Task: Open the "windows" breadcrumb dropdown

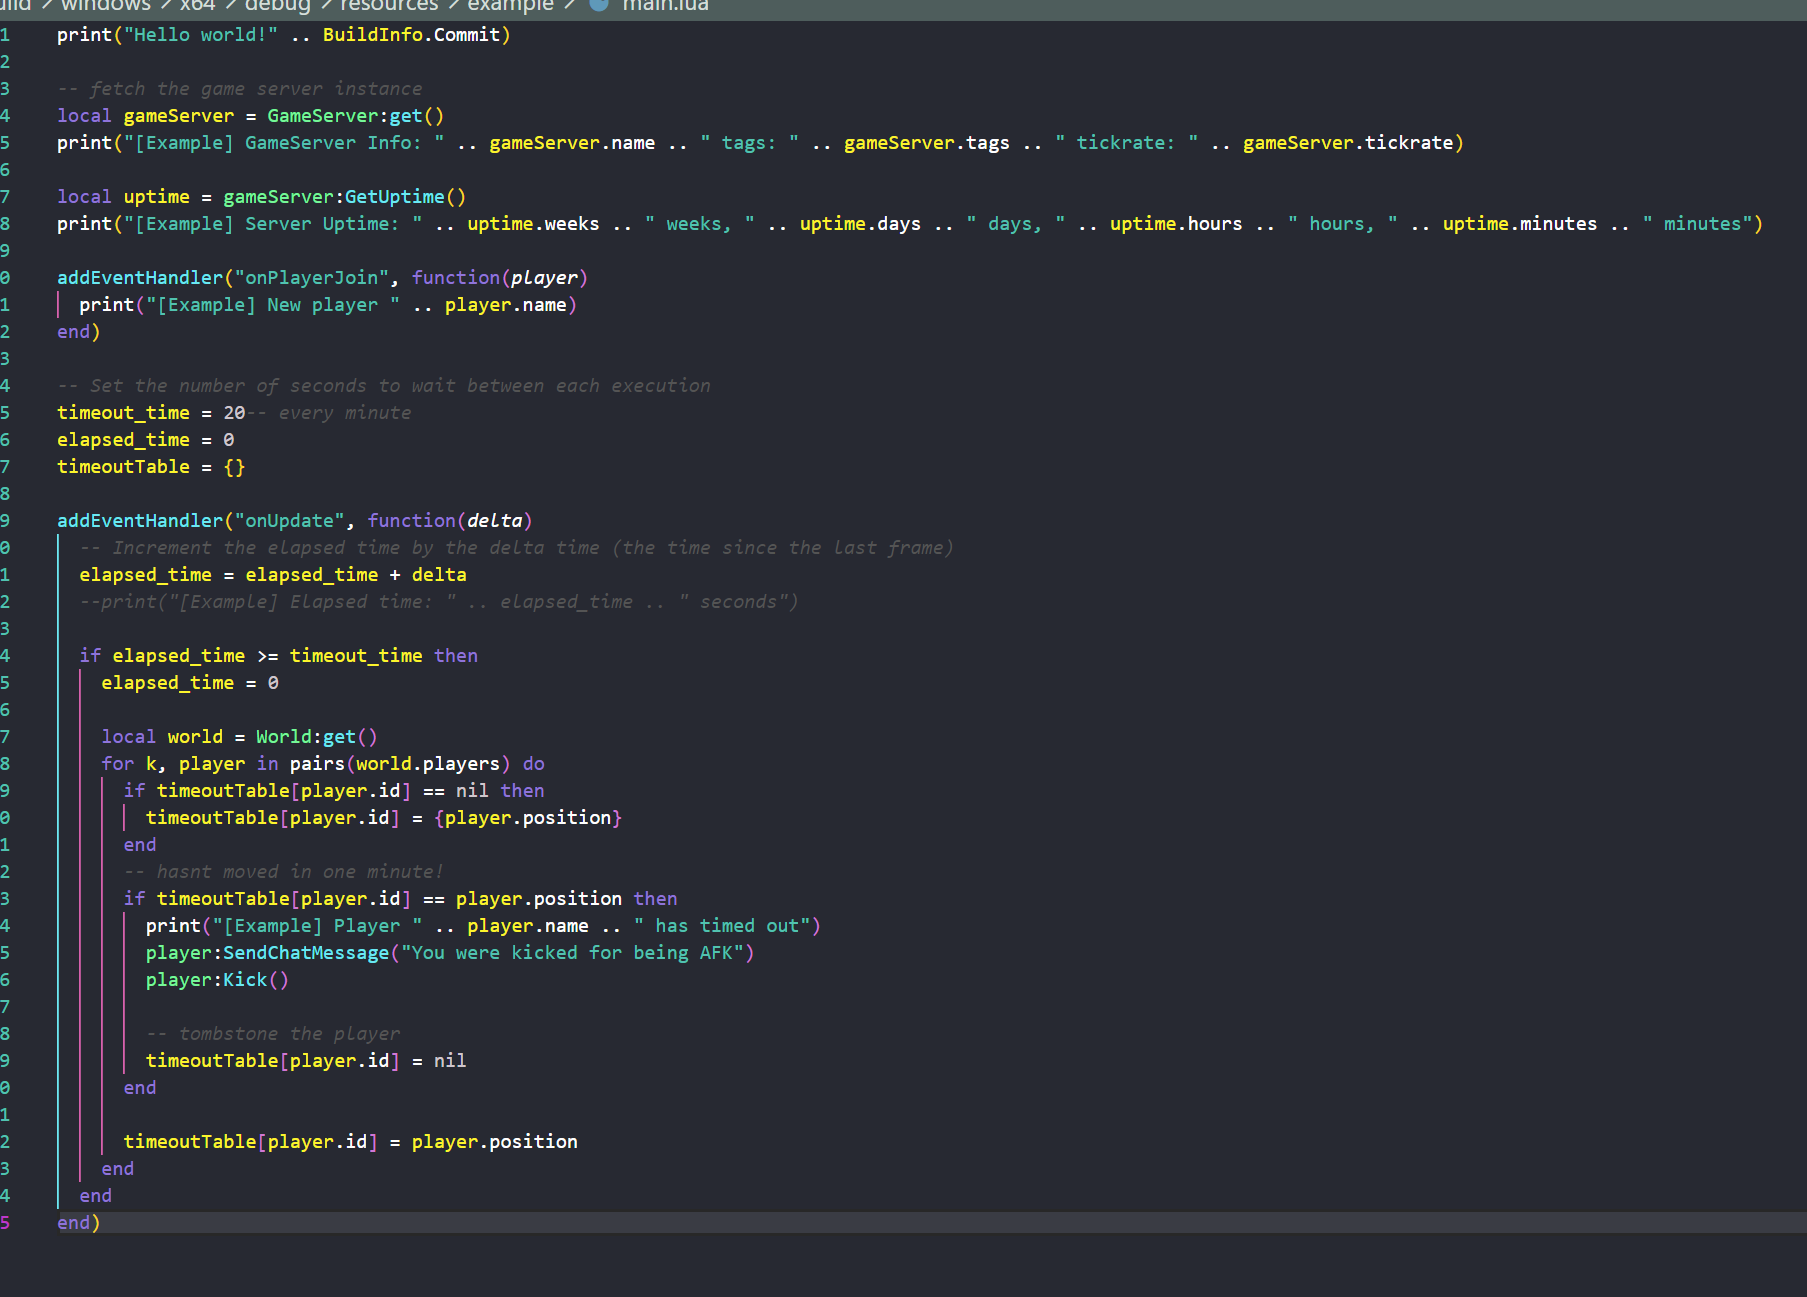Action: point(105,7)
